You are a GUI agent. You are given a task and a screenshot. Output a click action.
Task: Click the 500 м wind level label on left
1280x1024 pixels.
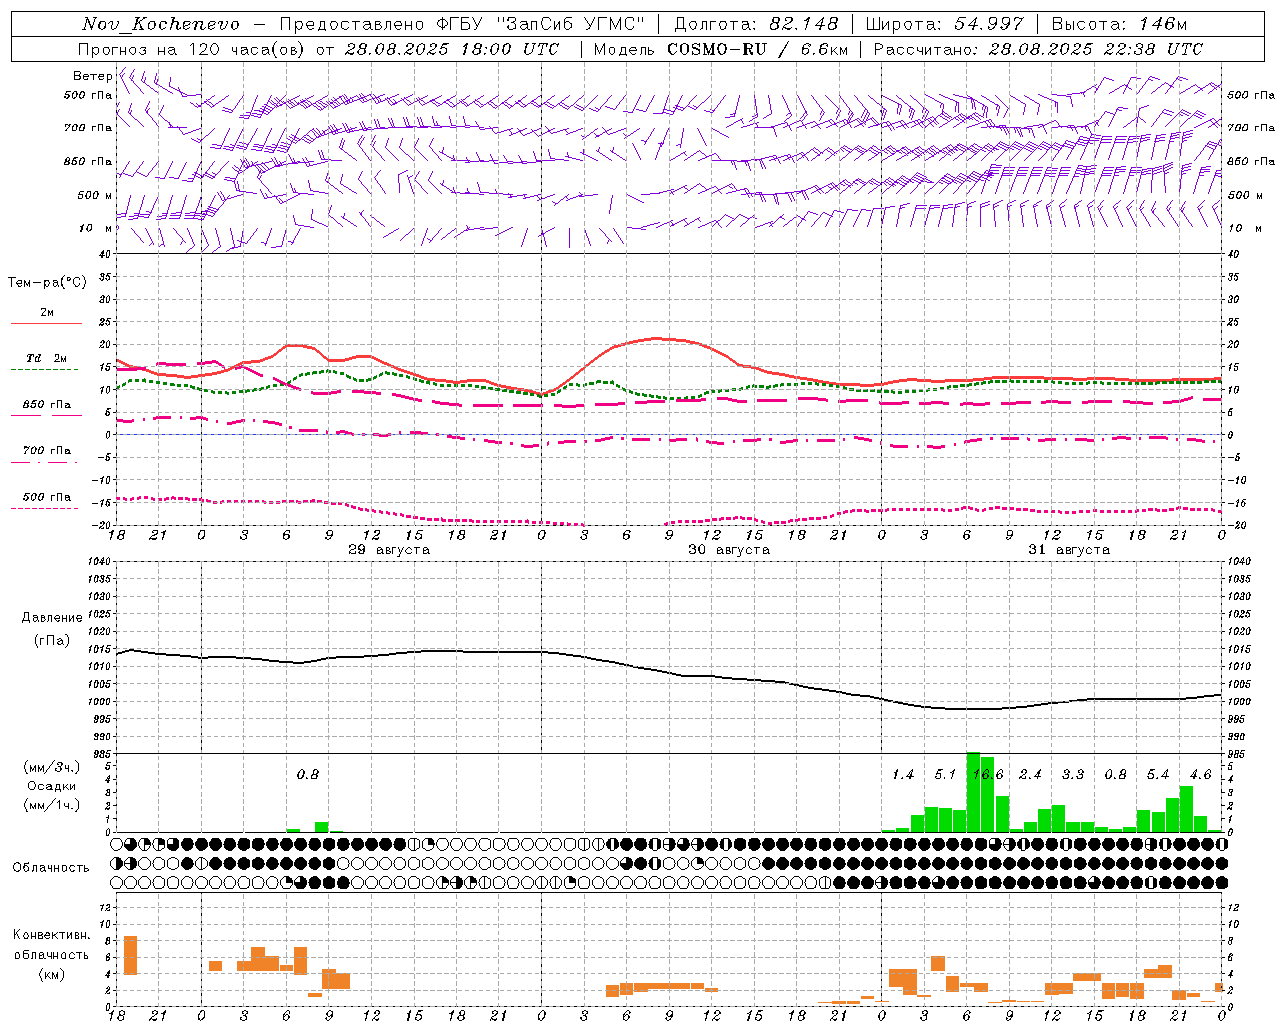pyautogui.click(x=95, y=195)
